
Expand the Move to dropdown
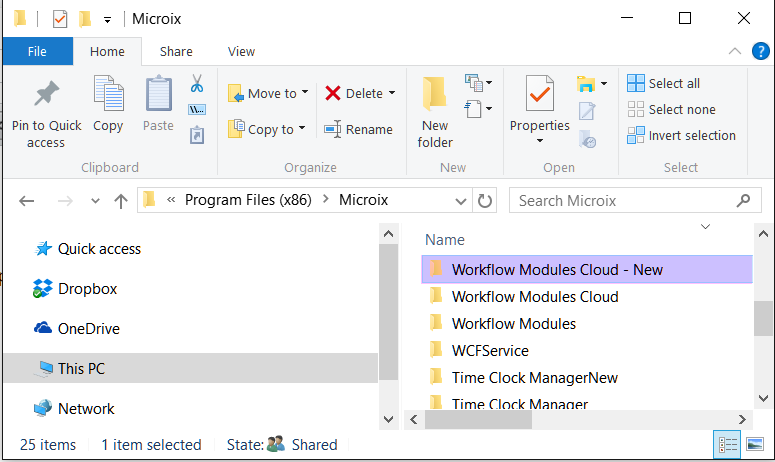click(x=304, y=94)
